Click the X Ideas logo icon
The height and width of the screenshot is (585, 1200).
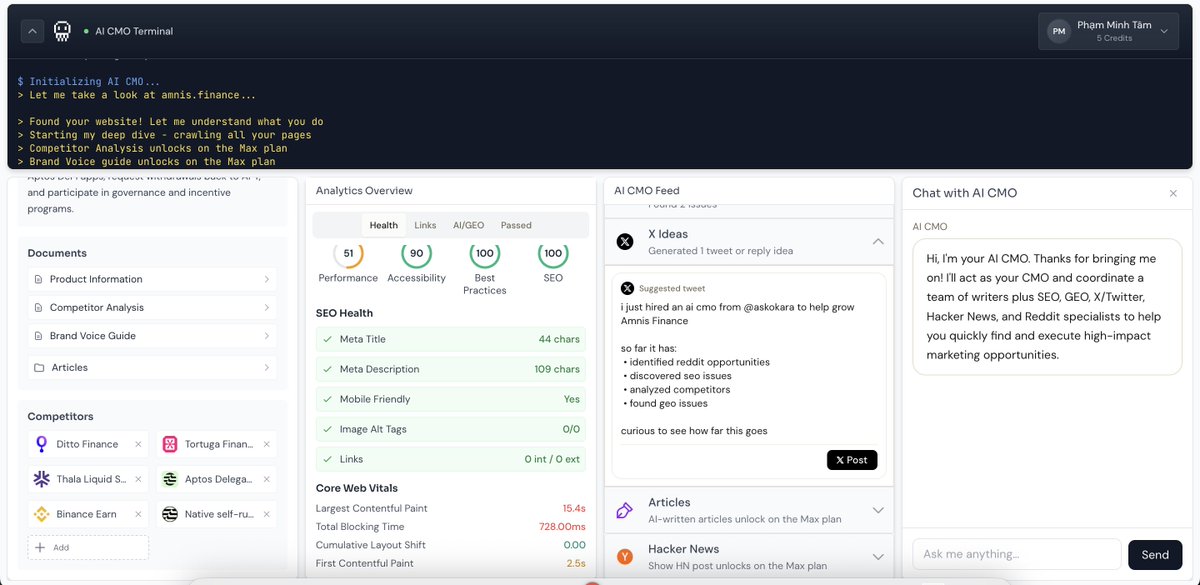(625, 242)
